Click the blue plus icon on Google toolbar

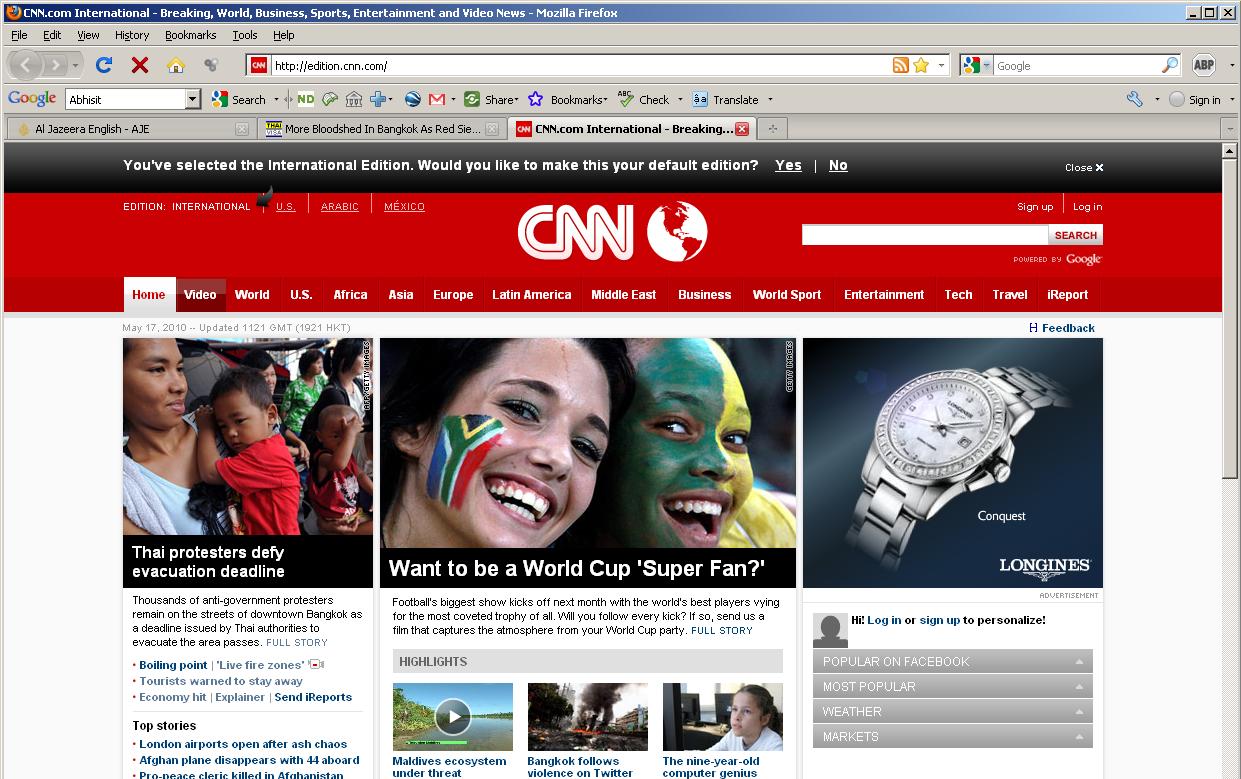pyautogui.click(x=379, y=99)
